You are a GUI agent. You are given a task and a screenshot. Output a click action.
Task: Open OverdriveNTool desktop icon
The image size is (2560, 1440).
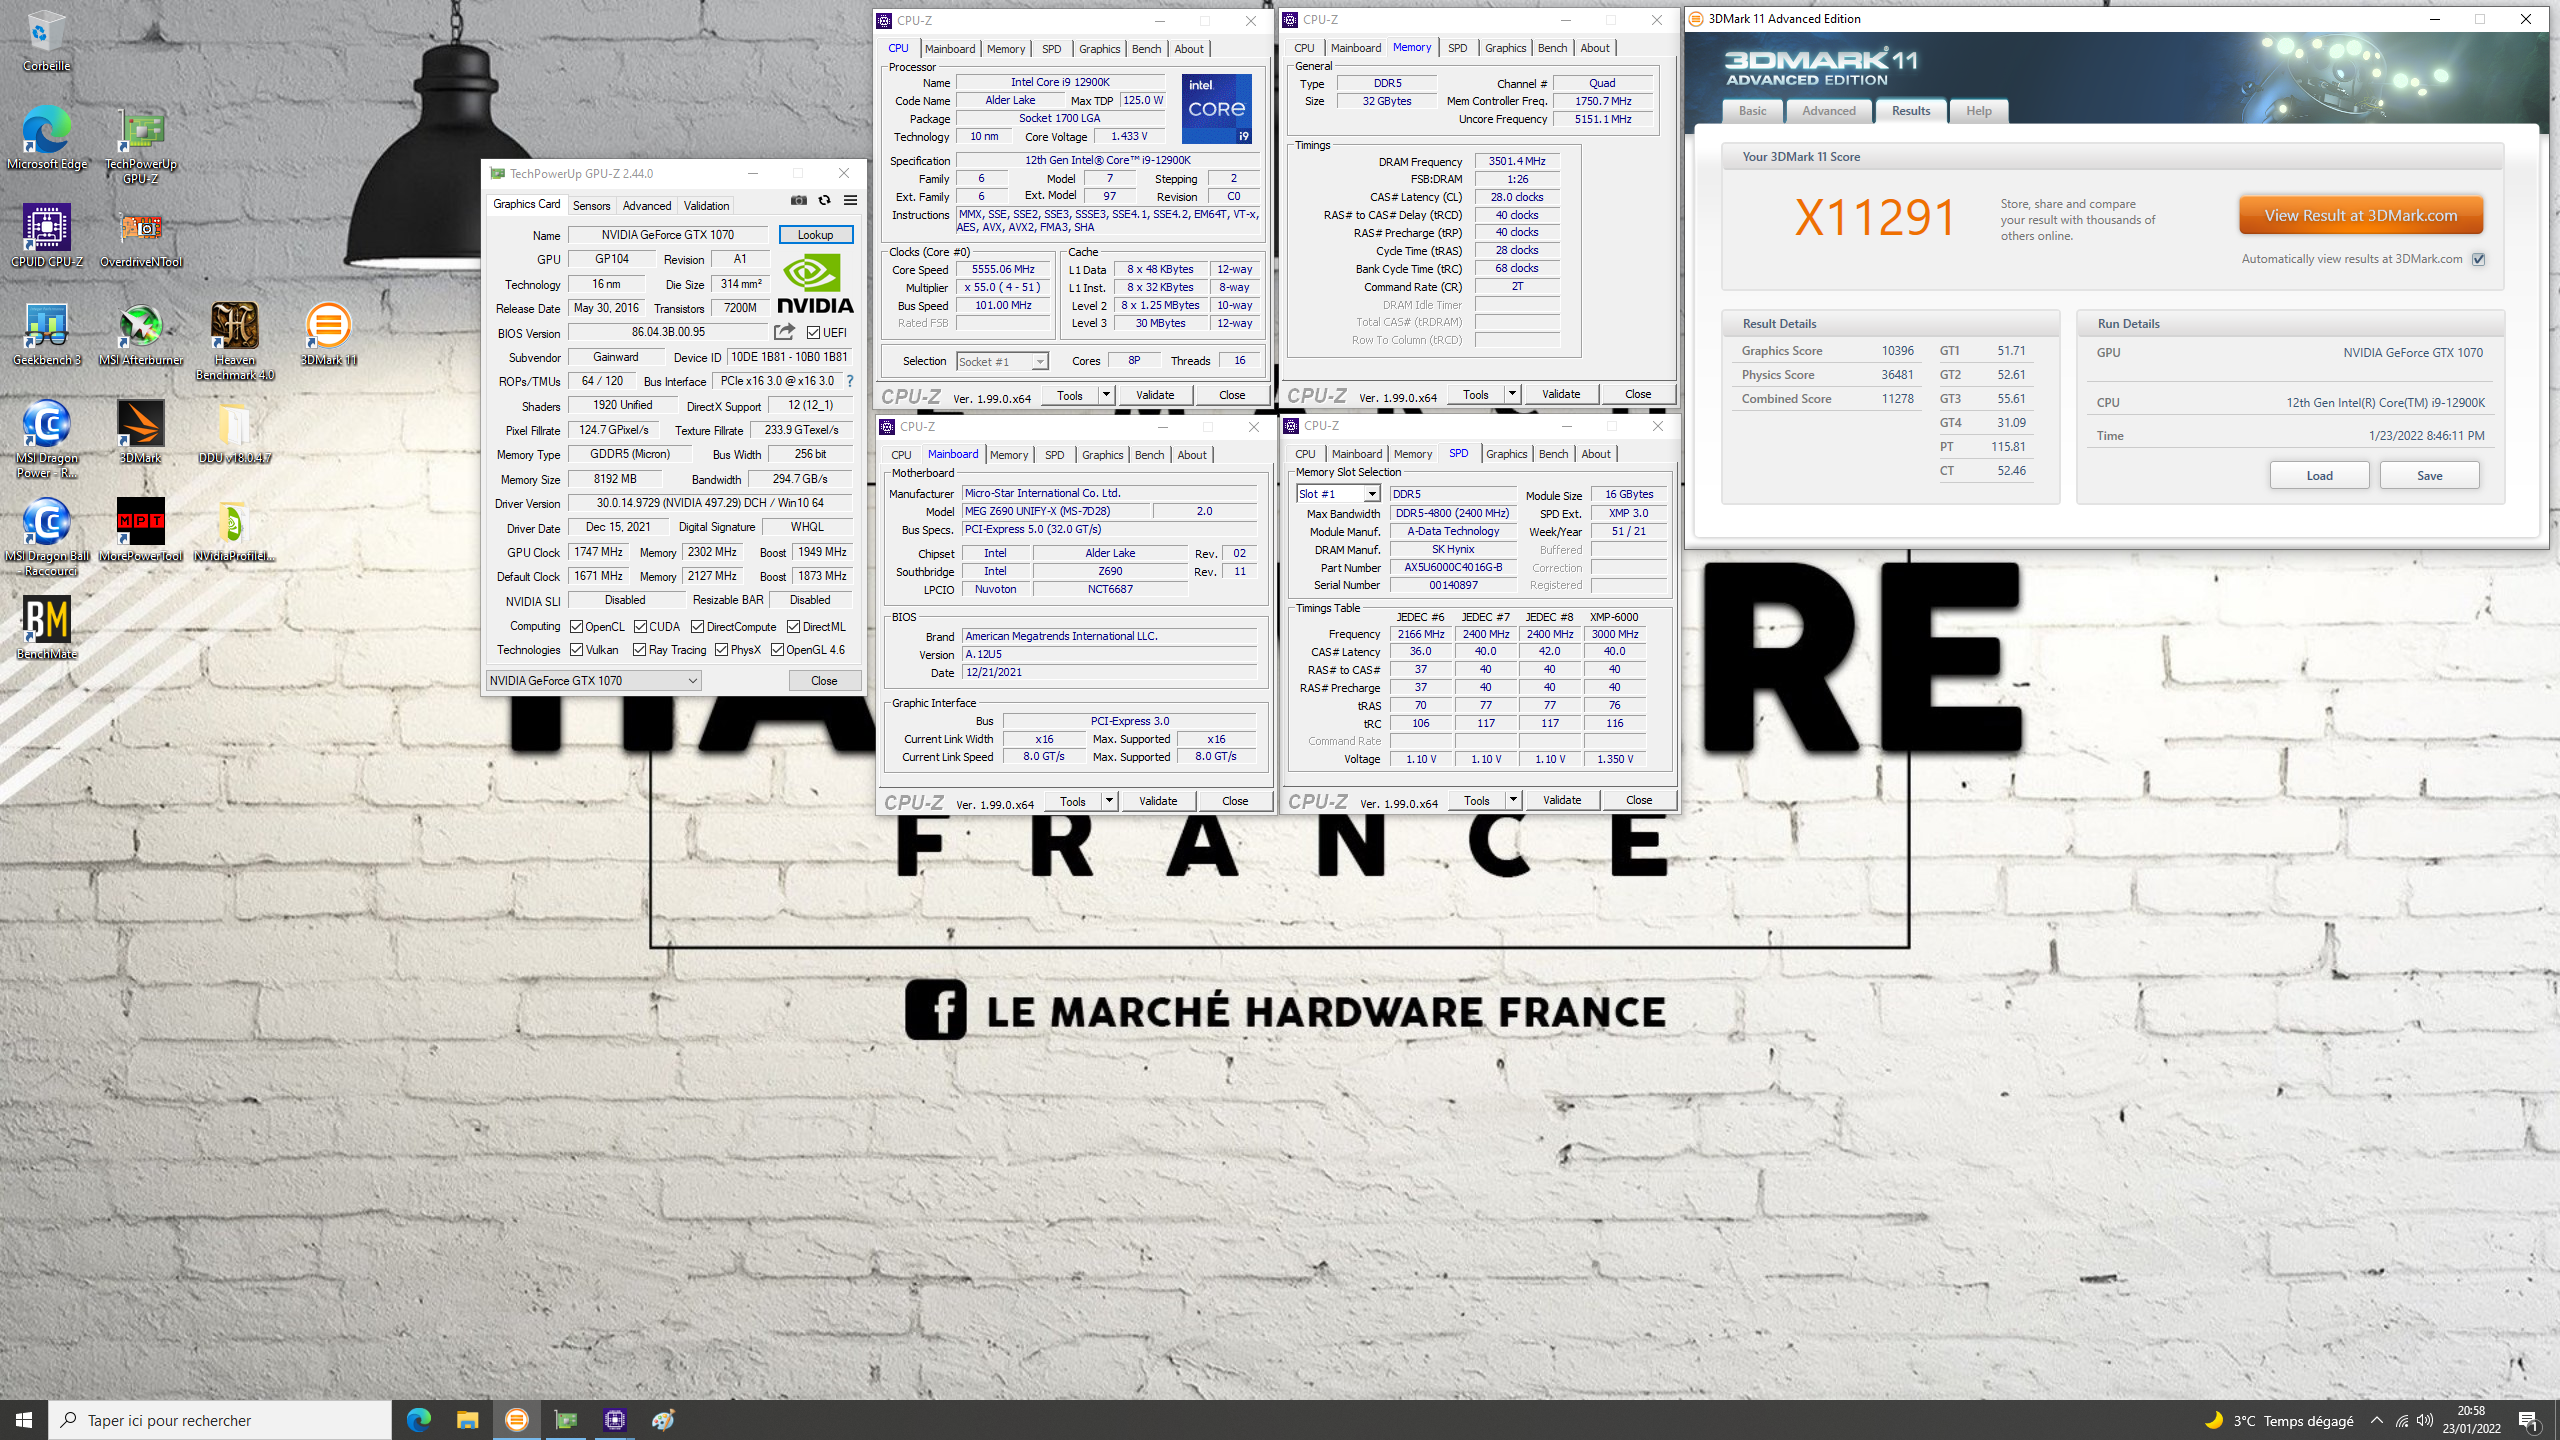[140, 237]
